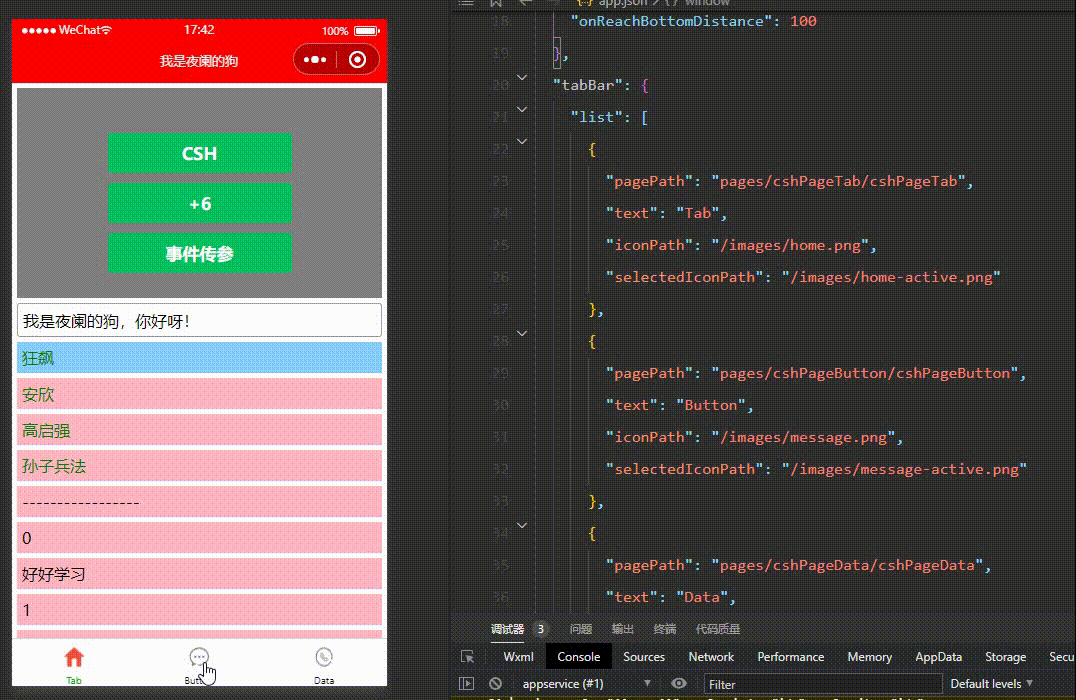Click the value 100 in code
1076x700 pixels.
[x=803, y=21]
